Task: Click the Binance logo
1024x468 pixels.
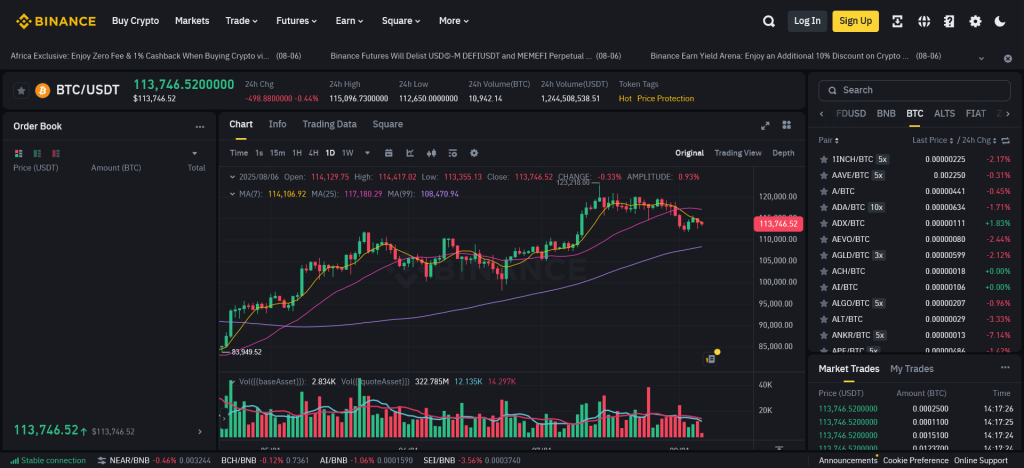Action: (x=56, y=21)
